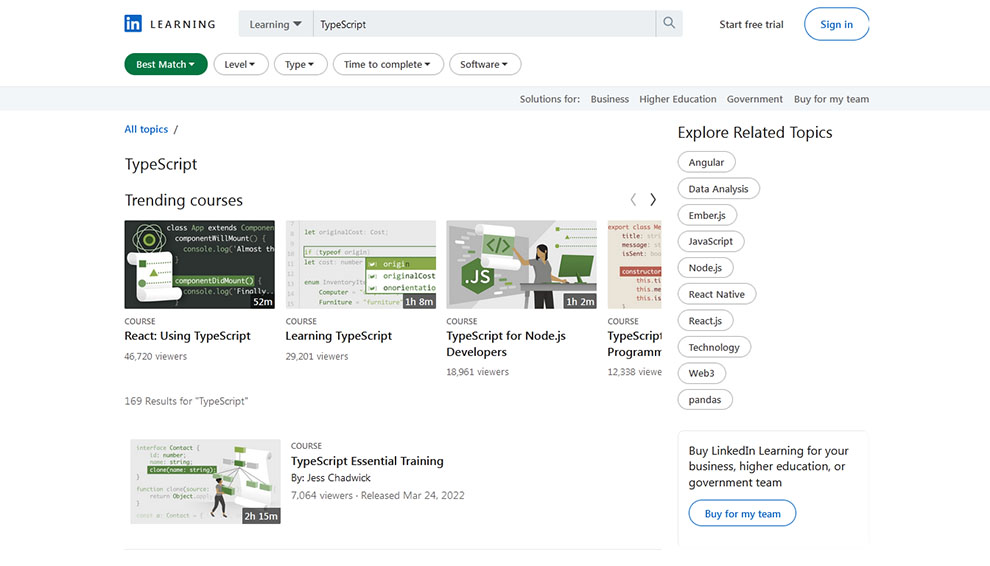Open TypeScript Essential Training thumbnail
990x566 pixels.
[x=205, y=481]
